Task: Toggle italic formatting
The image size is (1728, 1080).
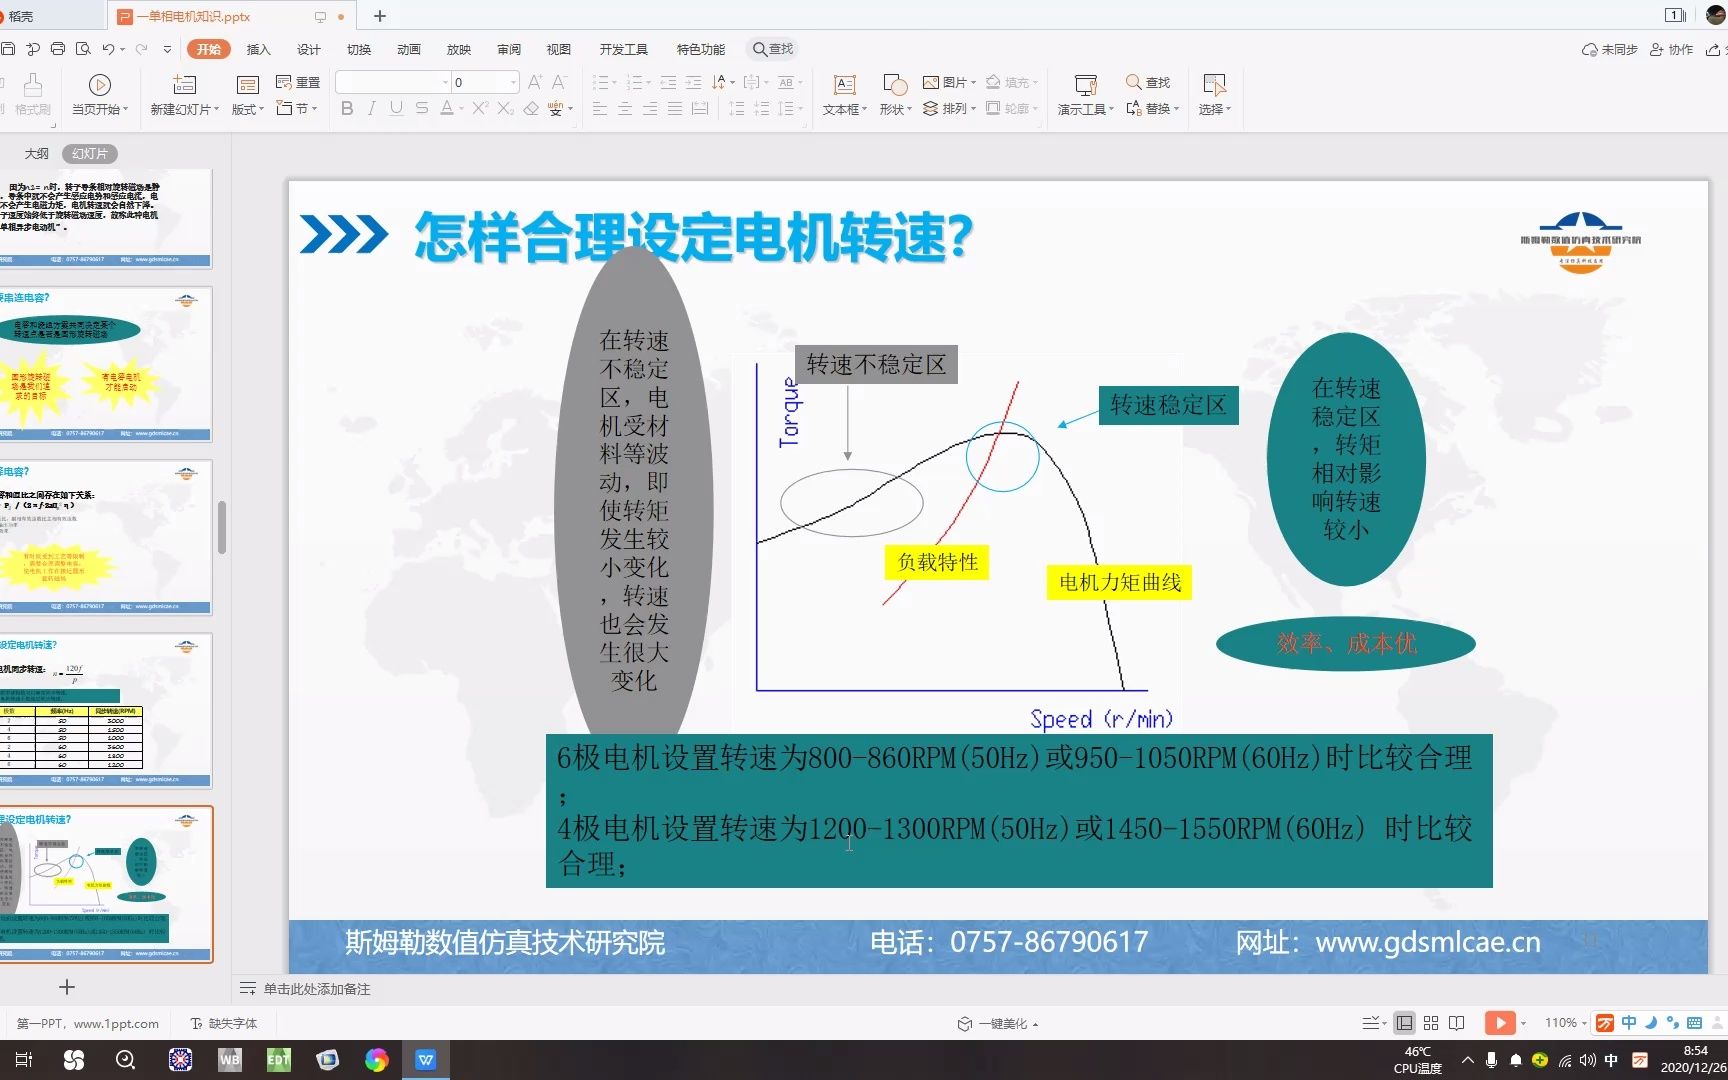Action: [371, 109]
